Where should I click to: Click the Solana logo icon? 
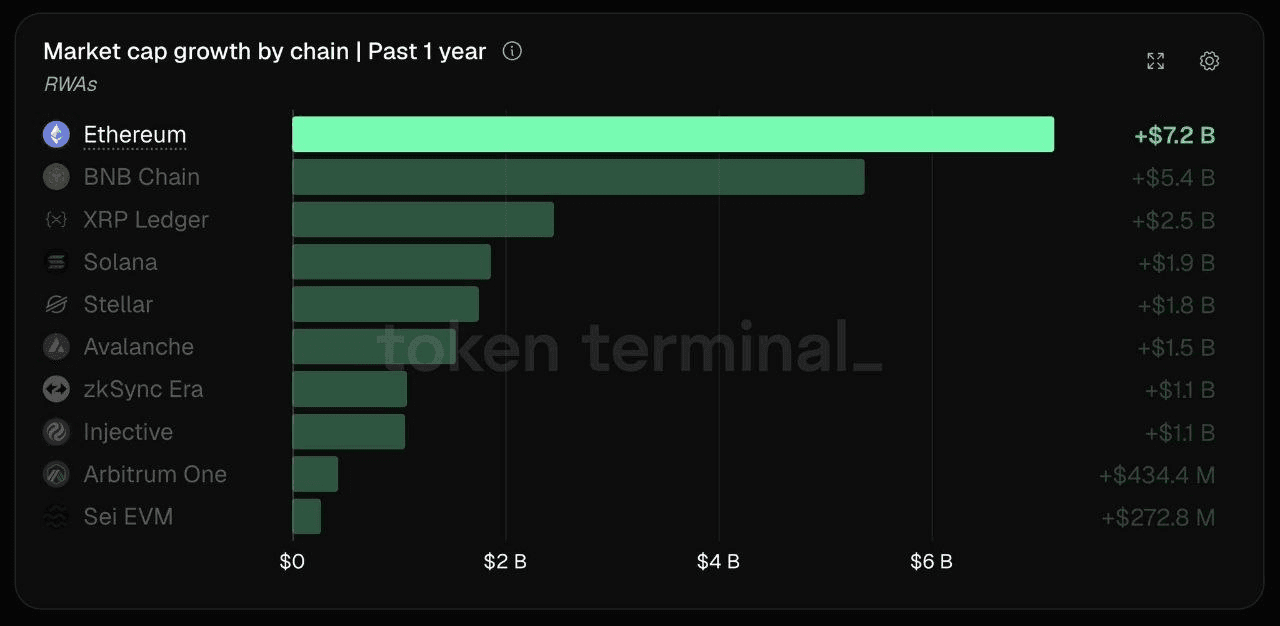(56, 262)
